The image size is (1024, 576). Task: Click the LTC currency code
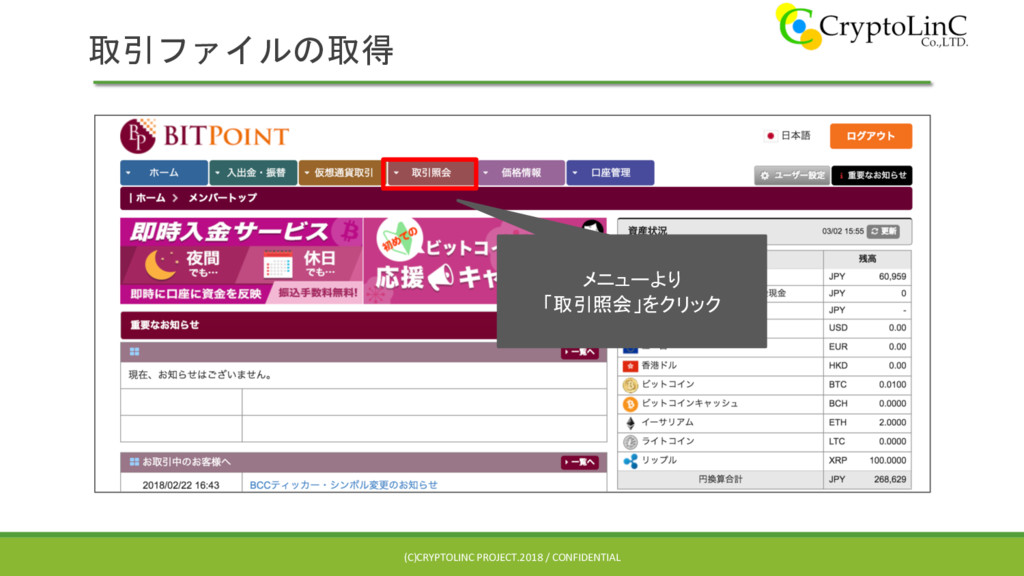pos(837,441)
